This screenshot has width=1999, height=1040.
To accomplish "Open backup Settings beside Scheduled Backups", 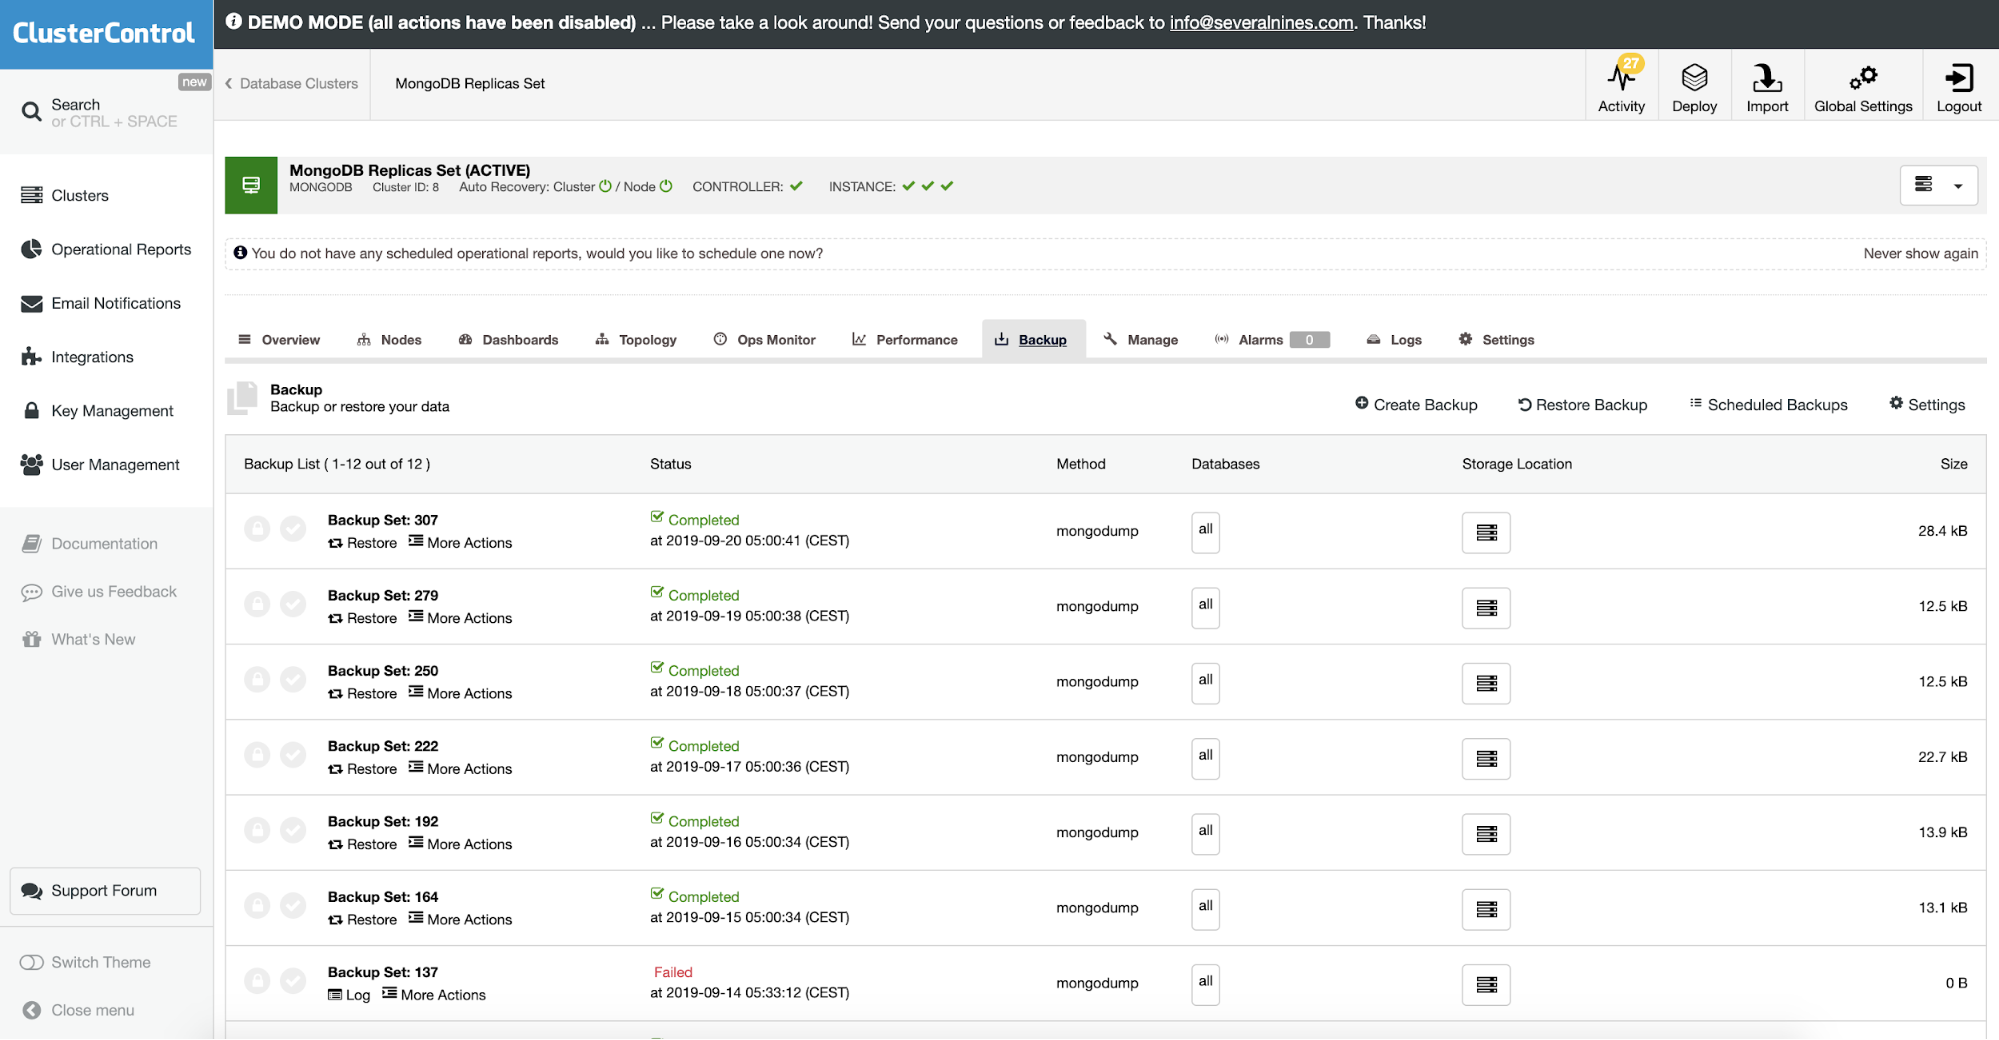I will coord(1926,405).
